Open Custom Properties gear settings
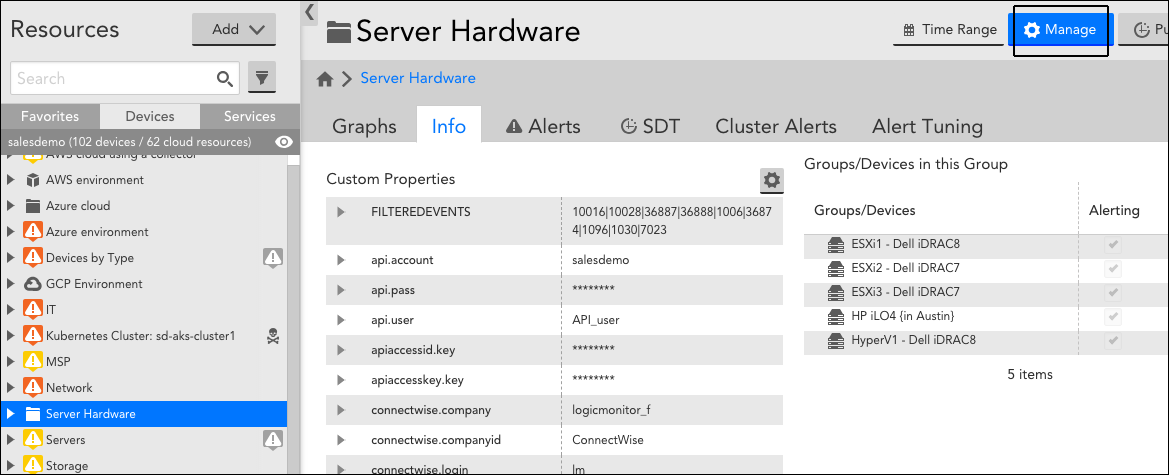The image size is (1169, 475). (772, 180)
